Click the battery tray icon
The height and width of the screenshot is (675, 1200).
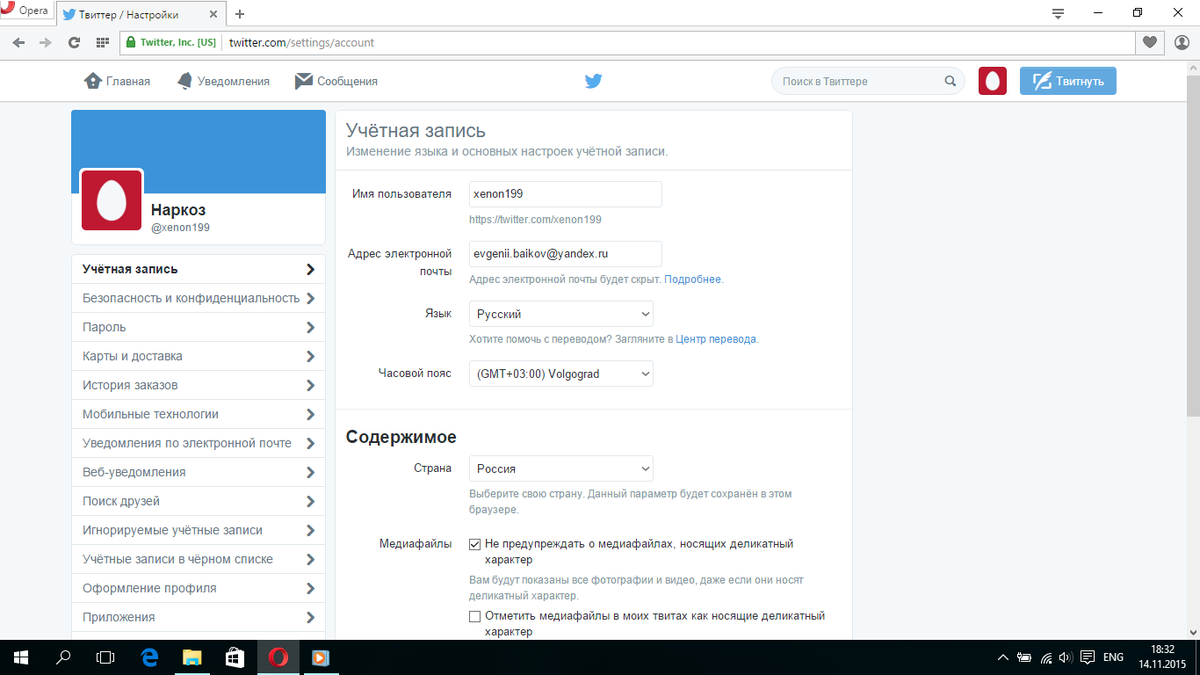pyautogui.click(x=1024, y=657)
